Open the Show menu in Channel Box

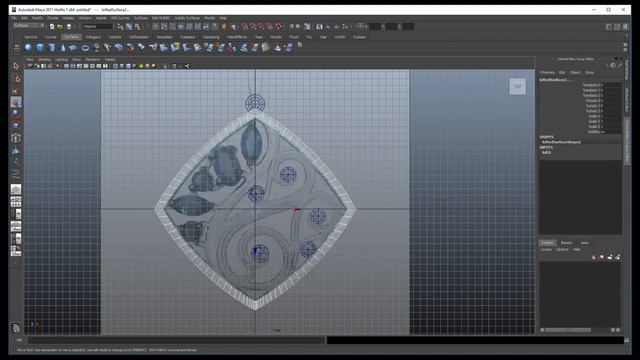tap(589, 73)
